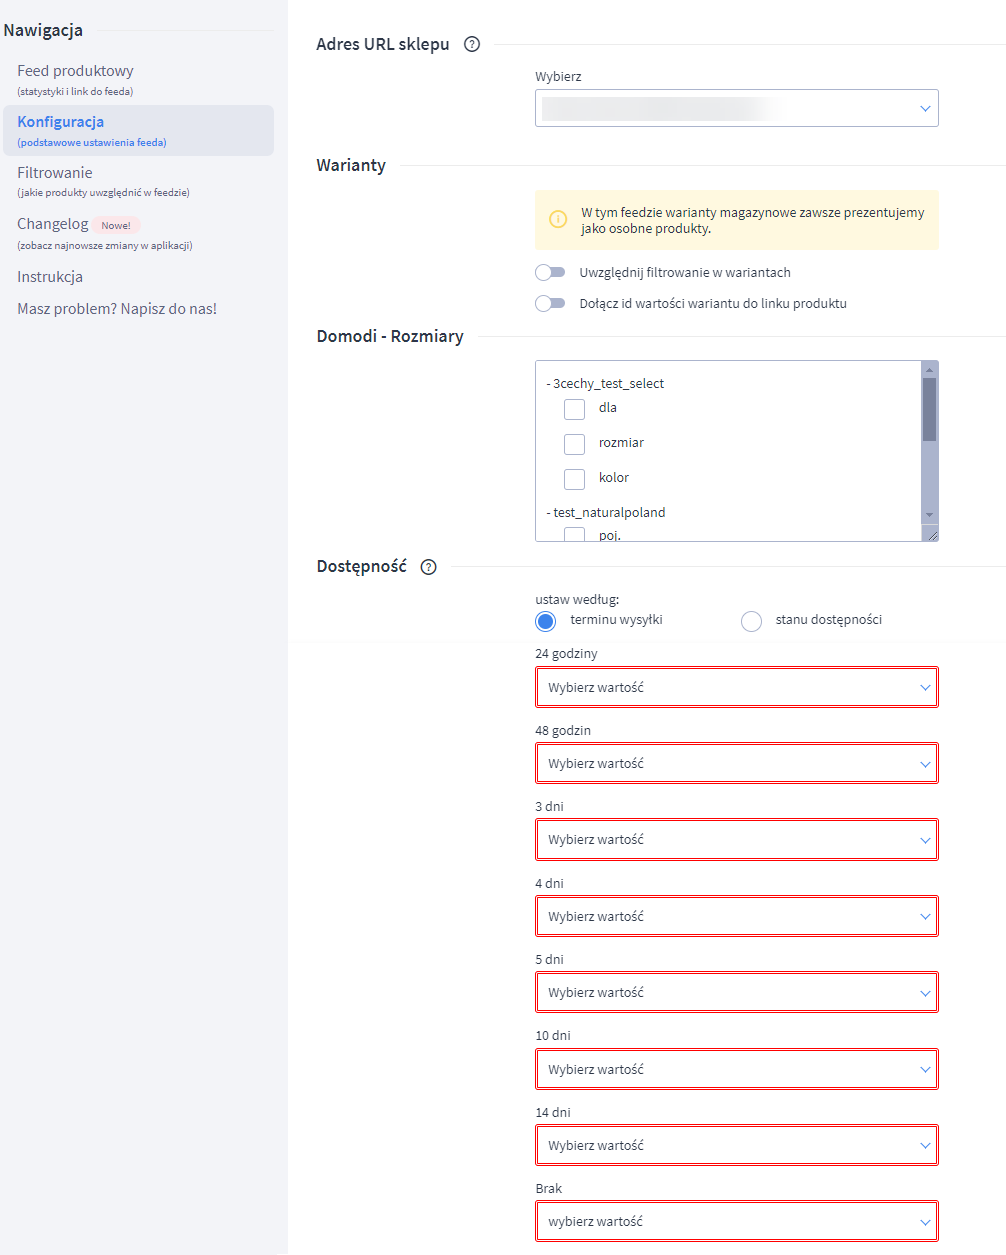
Task: Check the 'kolor' checkbox
Action: click(x=574, y=479)
